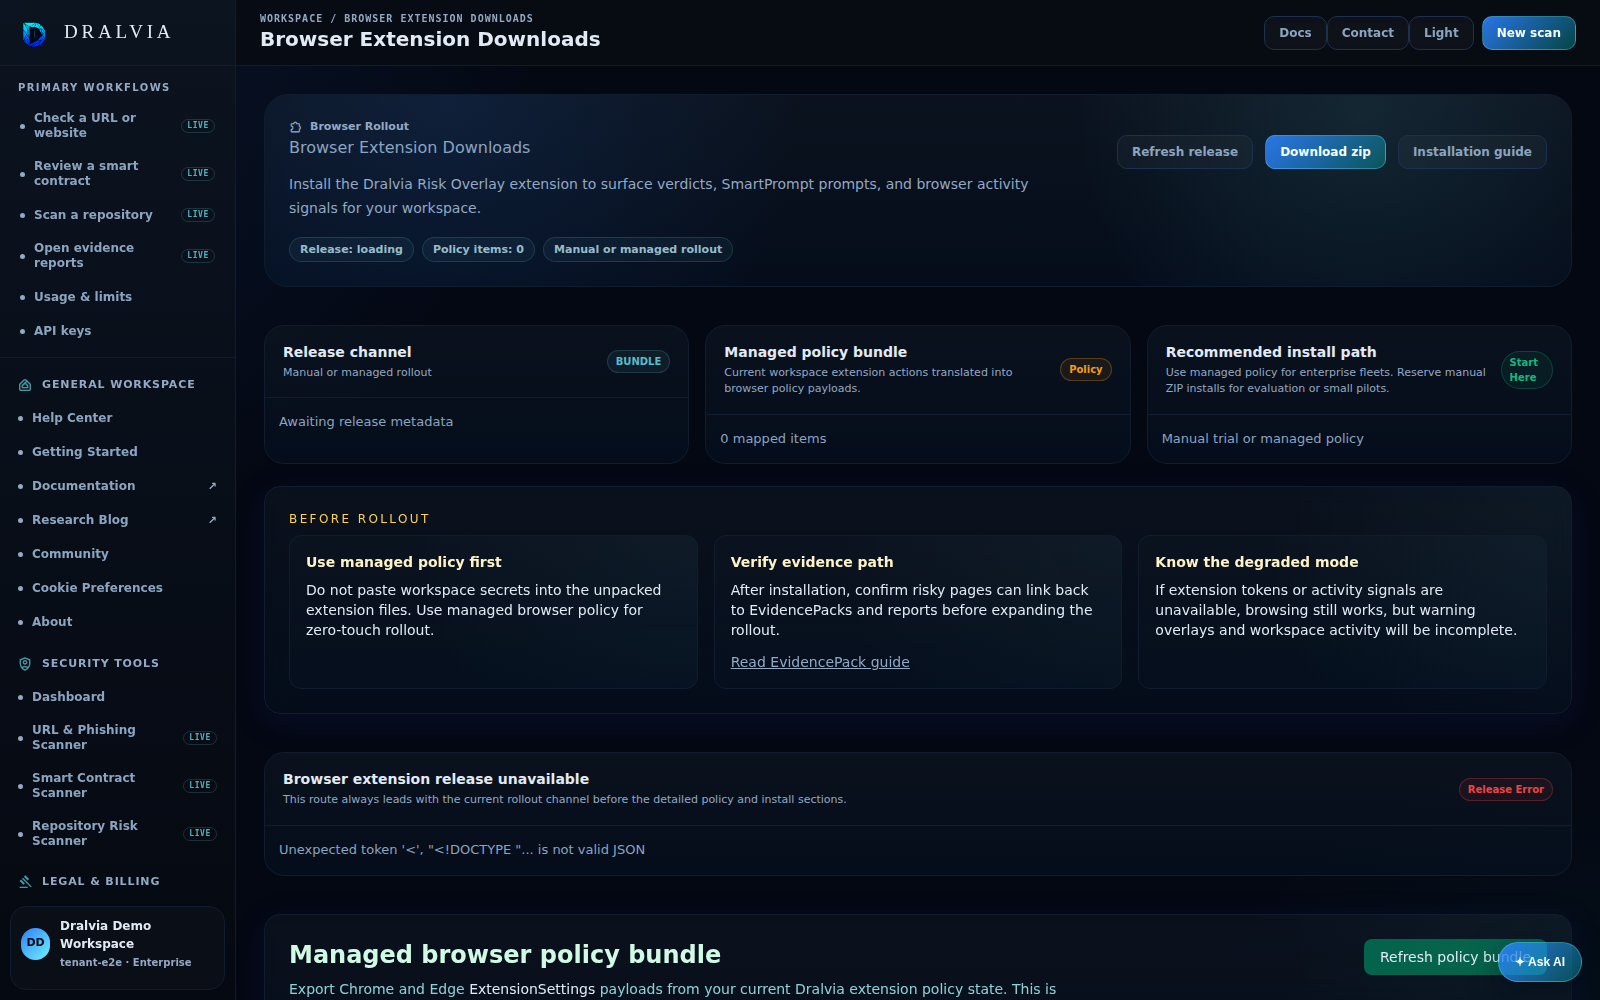
Task: Click Refresh release button
Action: click(x=1185, y=152)
